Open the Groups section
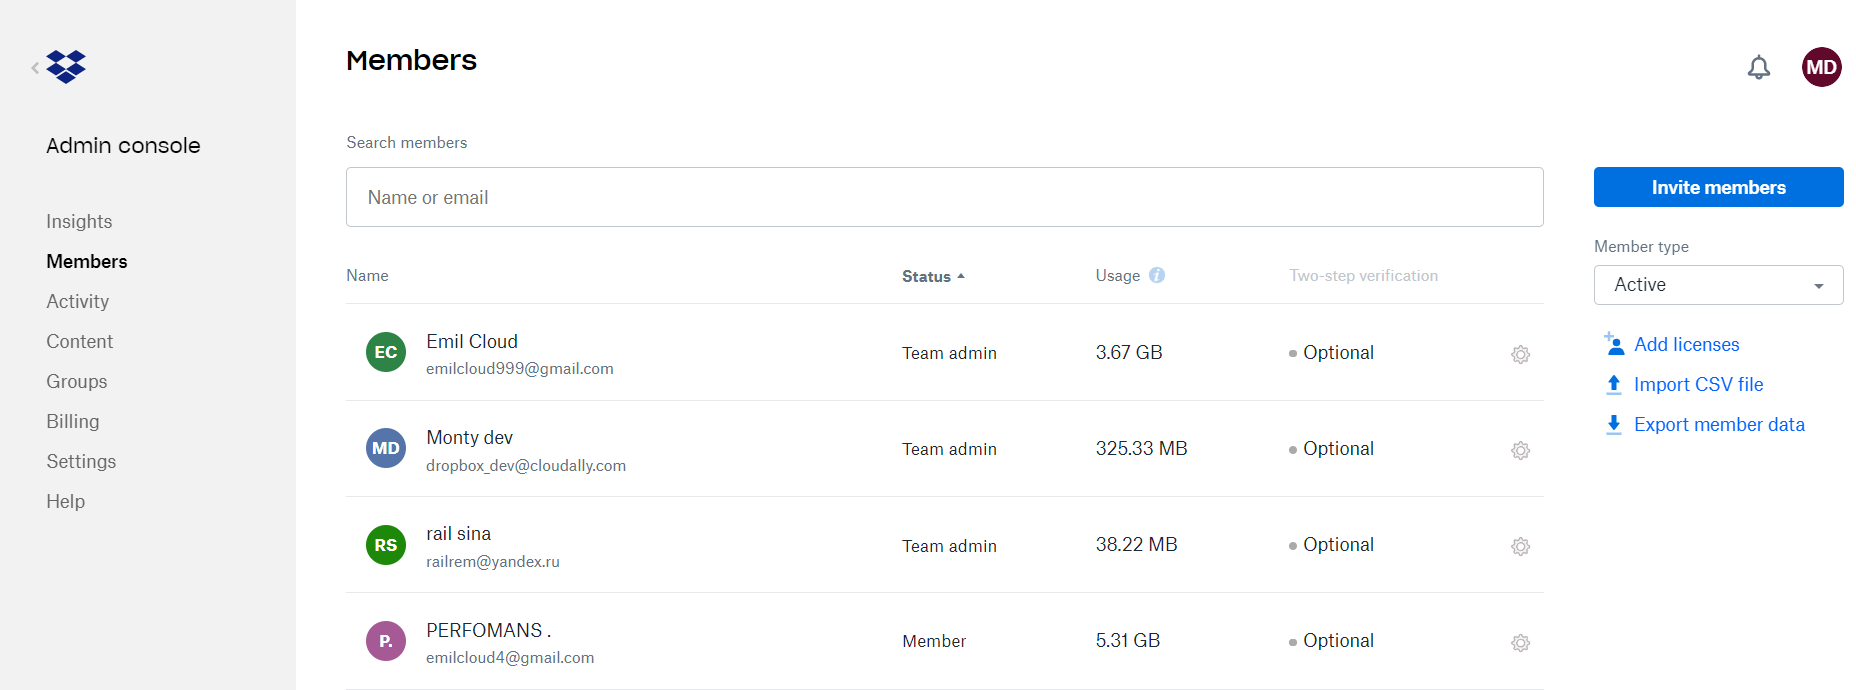 point(76,381)
